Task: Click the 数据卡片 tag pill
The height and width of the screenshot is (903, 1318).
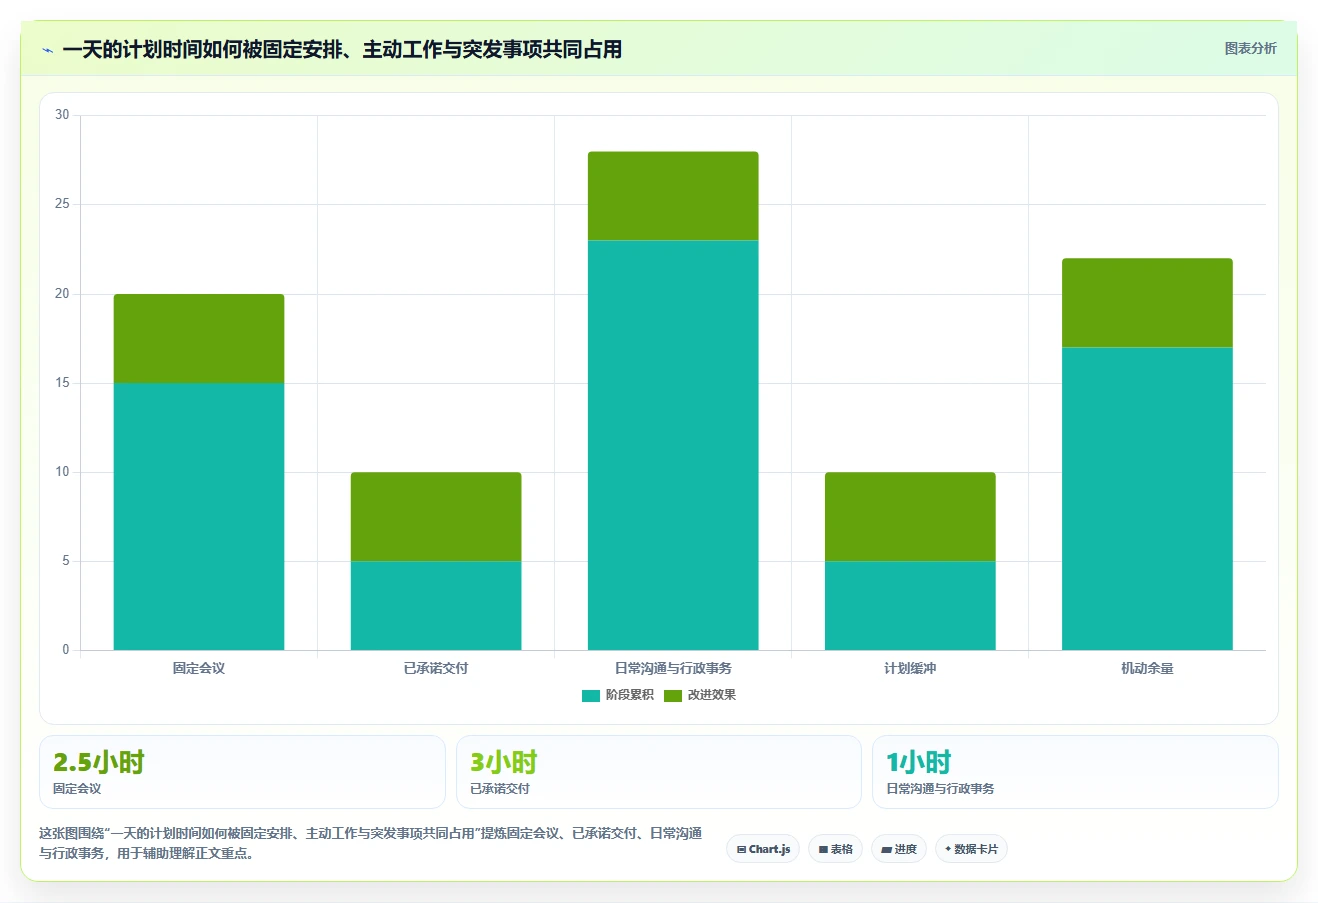Action: [x=971, y=849]
